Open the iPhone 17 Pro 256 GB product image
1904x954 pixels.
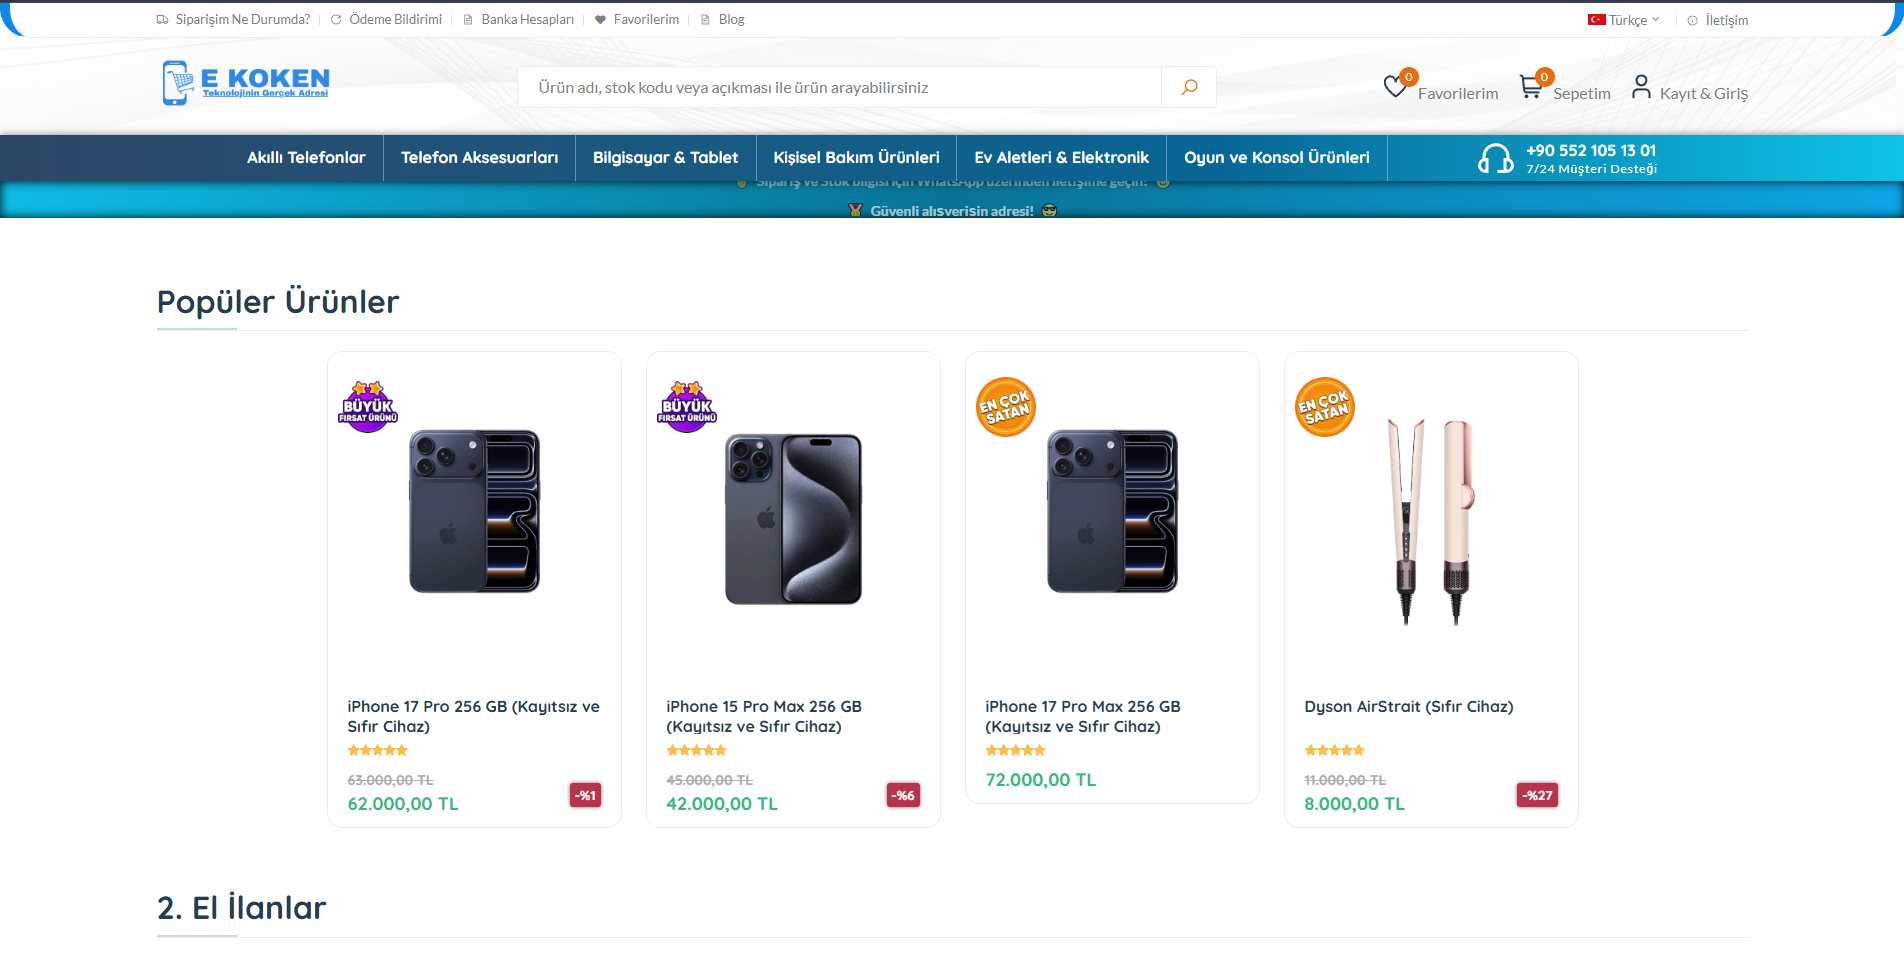click(473, 511)
